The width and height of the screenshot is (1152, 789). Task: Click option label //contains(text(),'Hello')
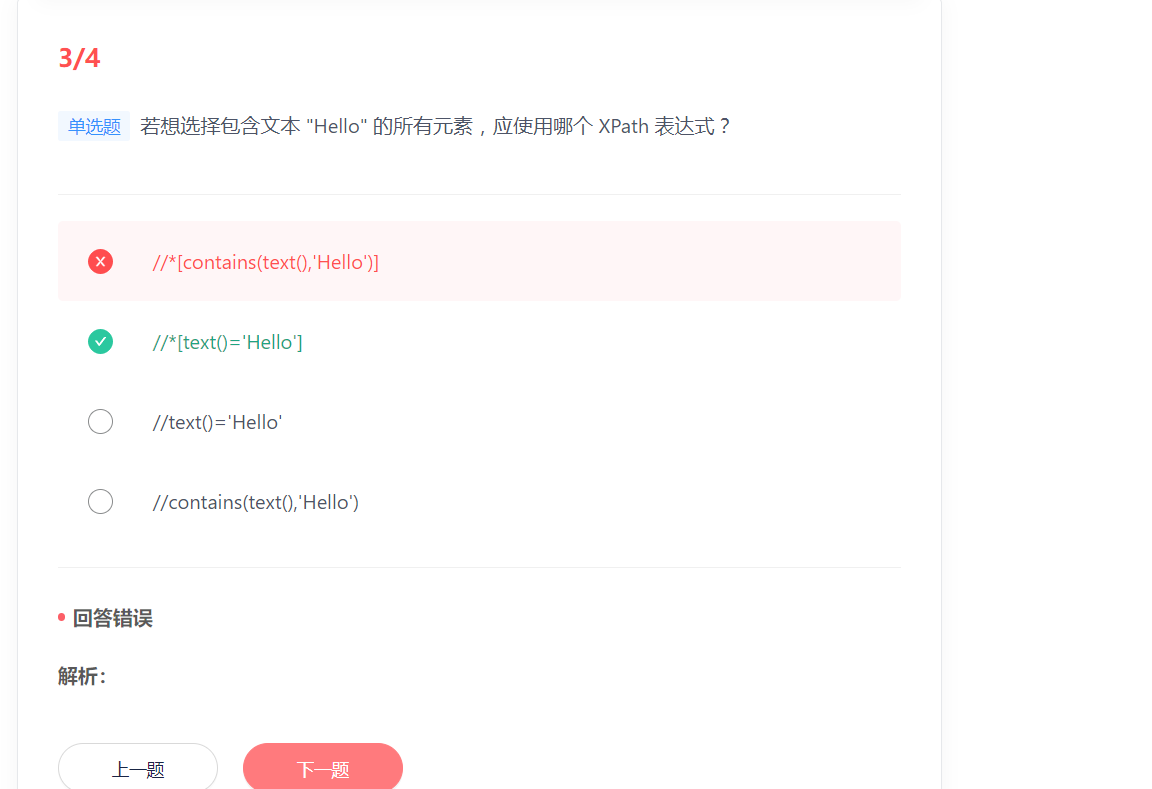[x=255, y=502]
